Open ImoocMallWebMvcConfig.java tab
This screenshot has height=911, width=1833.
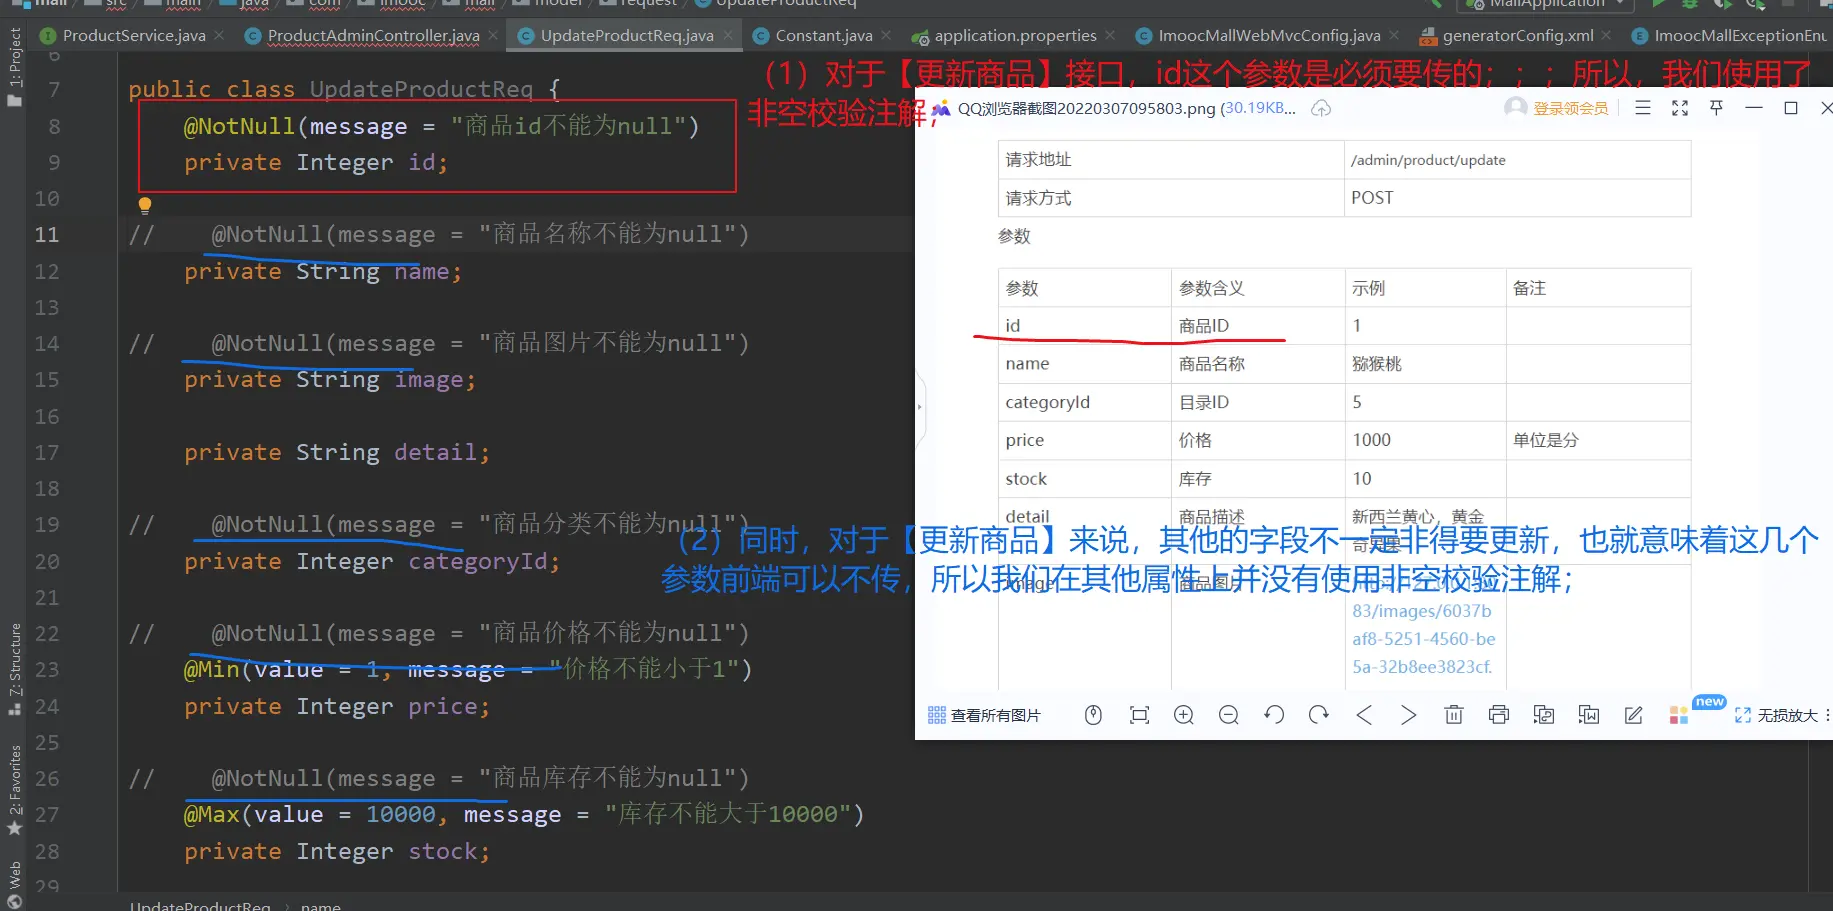[1269, 36]
